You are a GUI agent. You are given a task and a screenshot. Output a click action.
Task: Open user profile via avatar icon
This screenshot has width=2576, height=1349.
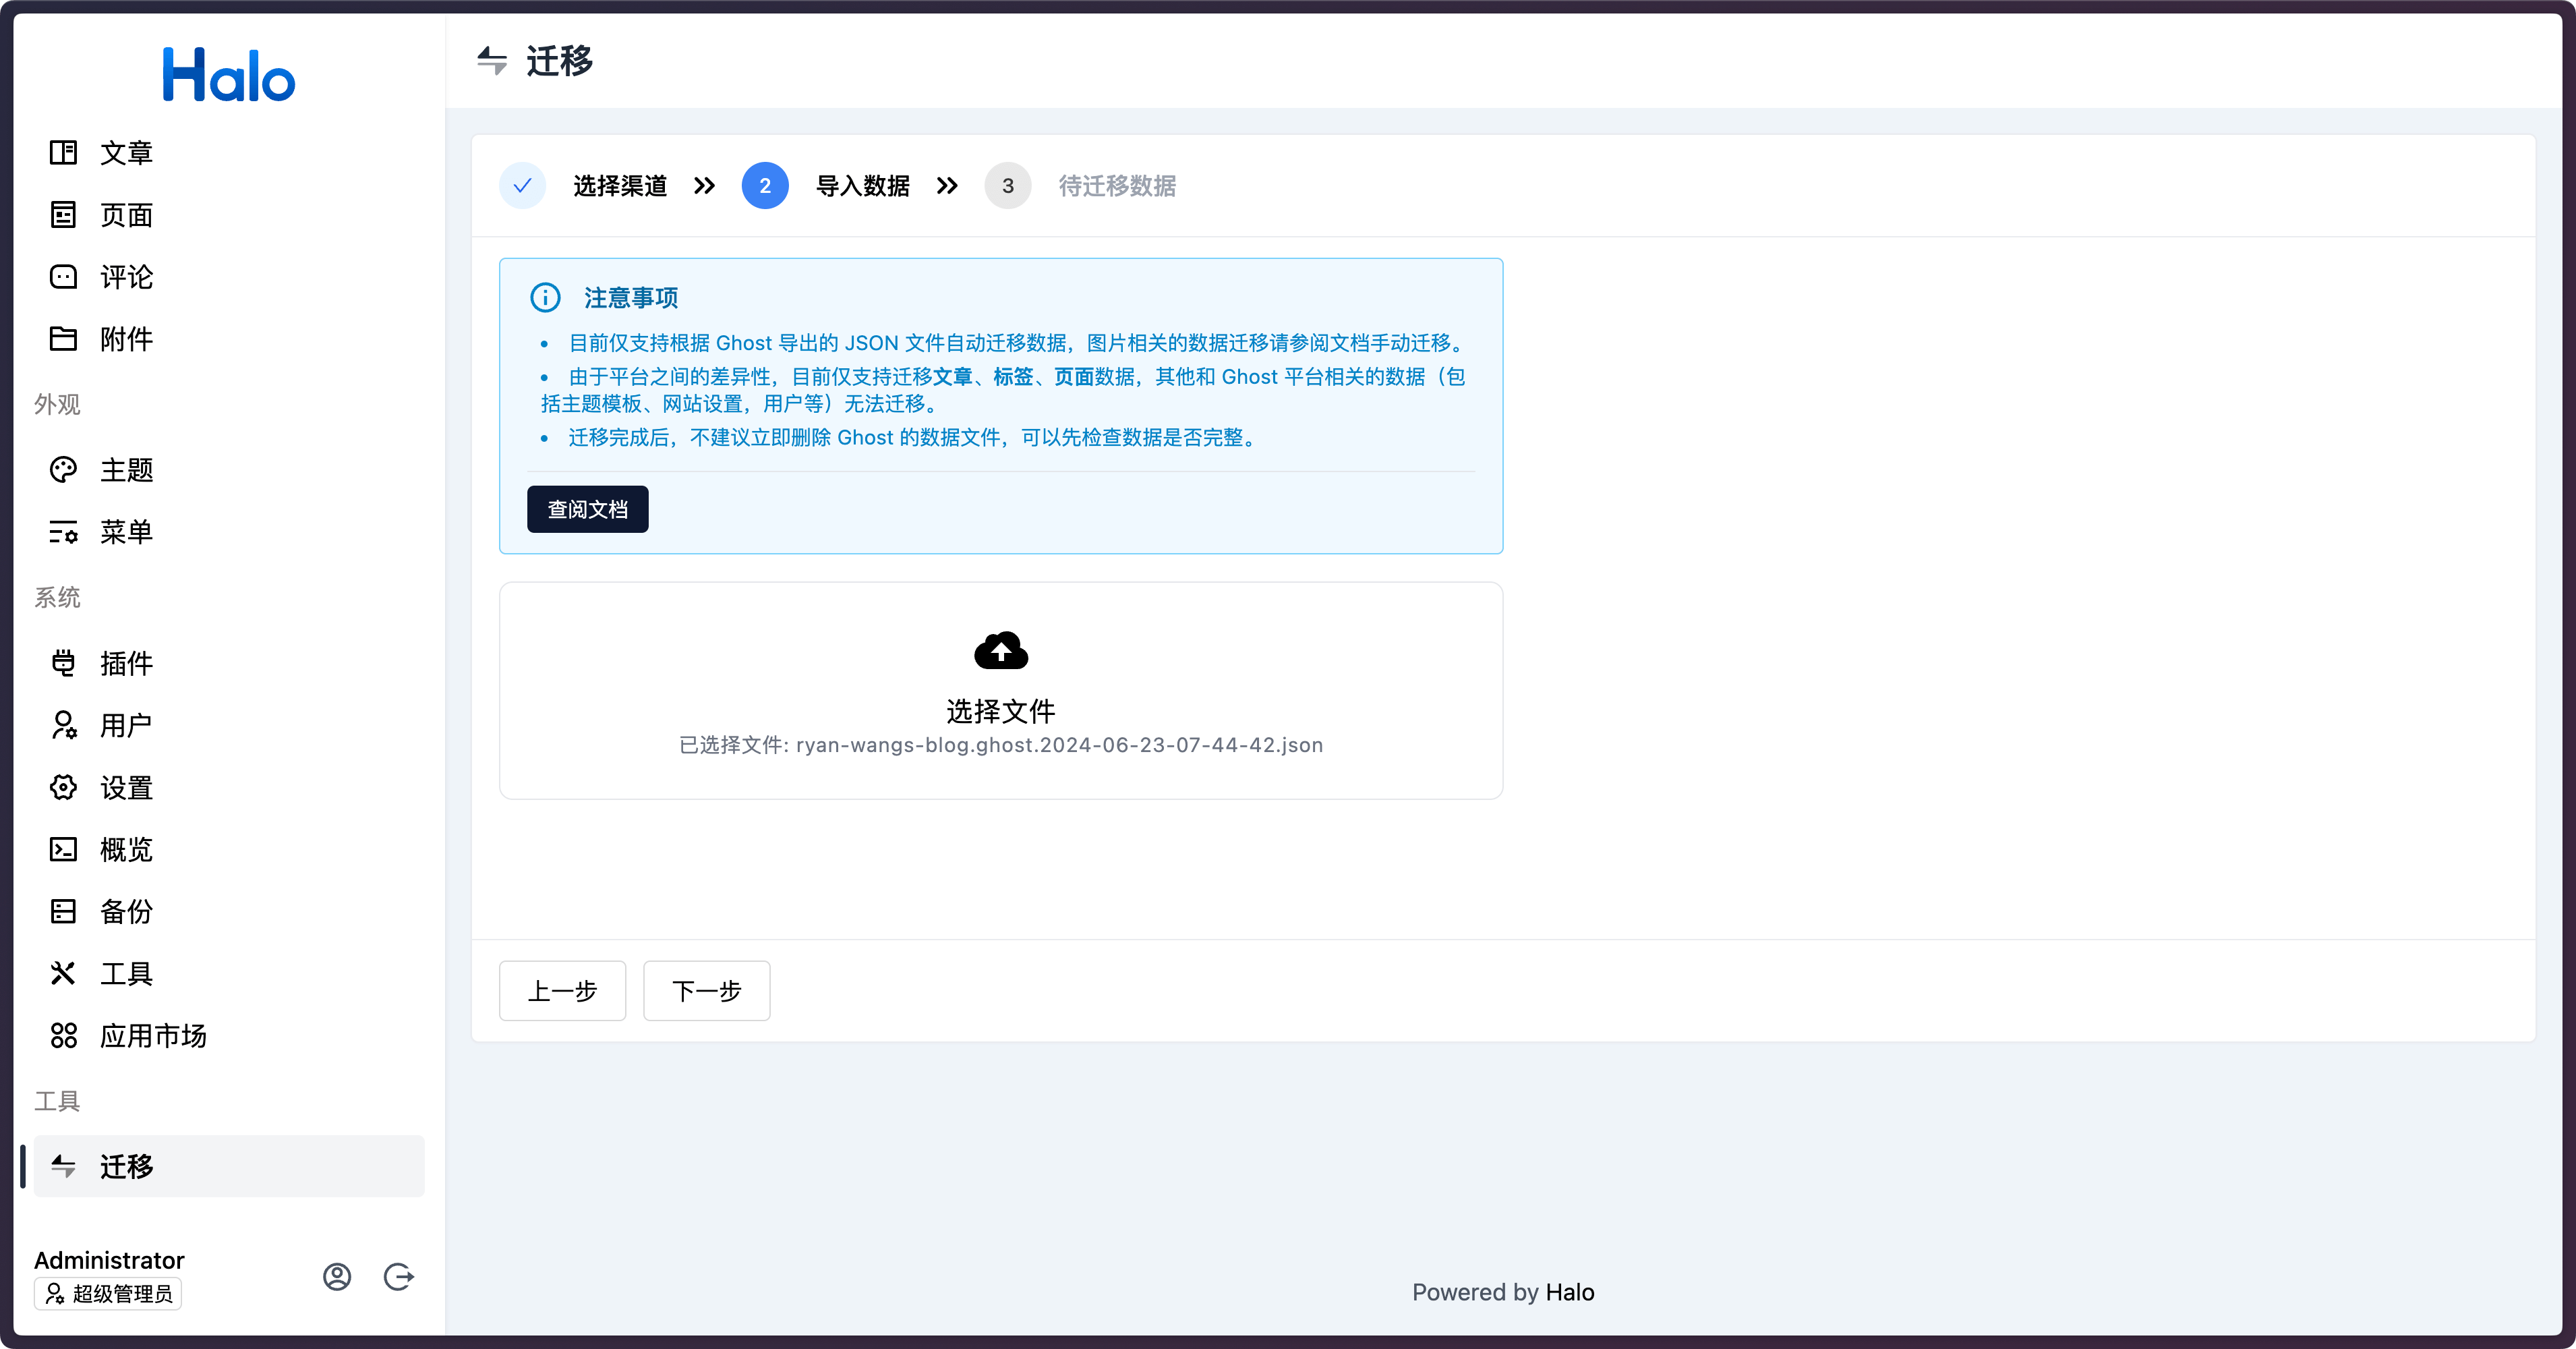337,1276
